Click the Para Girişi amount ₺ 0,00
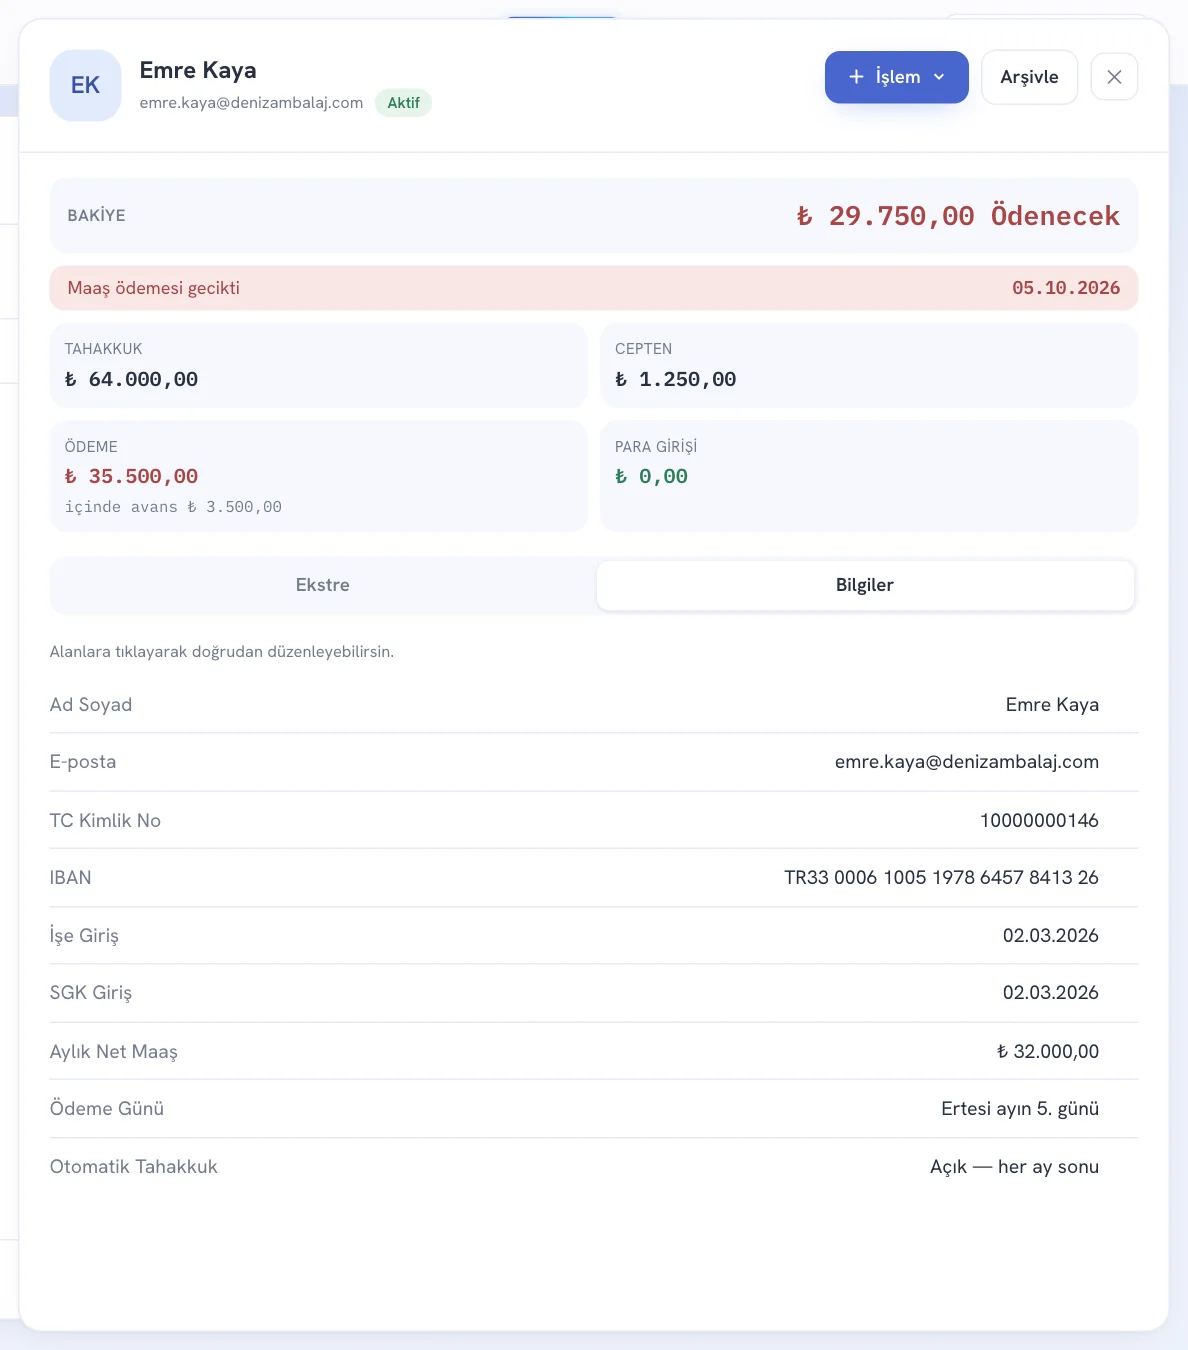 click(651, 477)
